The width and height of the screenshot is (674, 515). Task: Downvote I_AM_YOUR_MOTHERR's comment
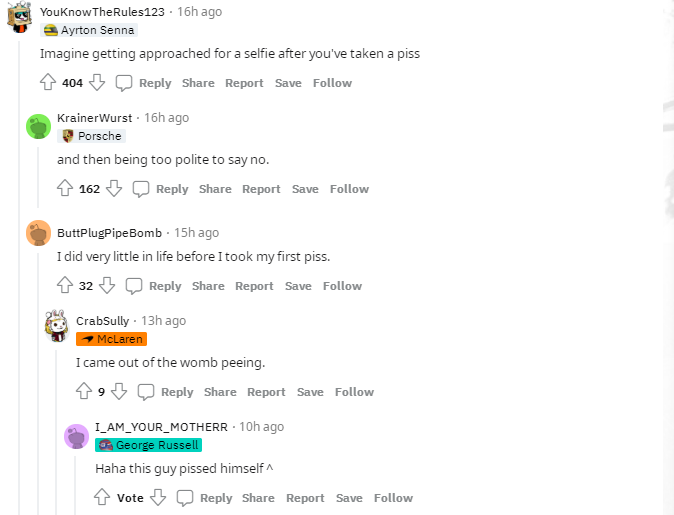tap(158, 498)
